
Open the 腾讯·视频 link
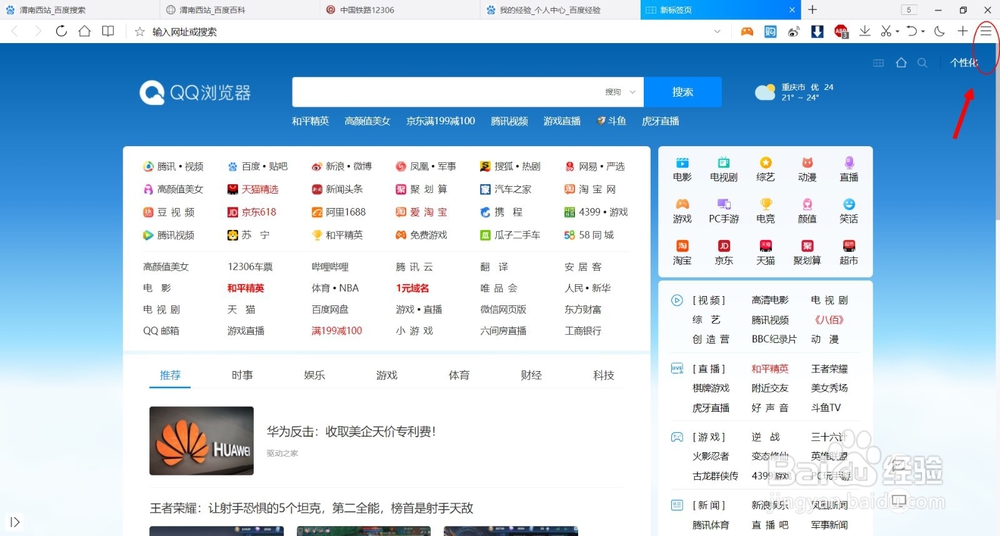coord(173,166)
